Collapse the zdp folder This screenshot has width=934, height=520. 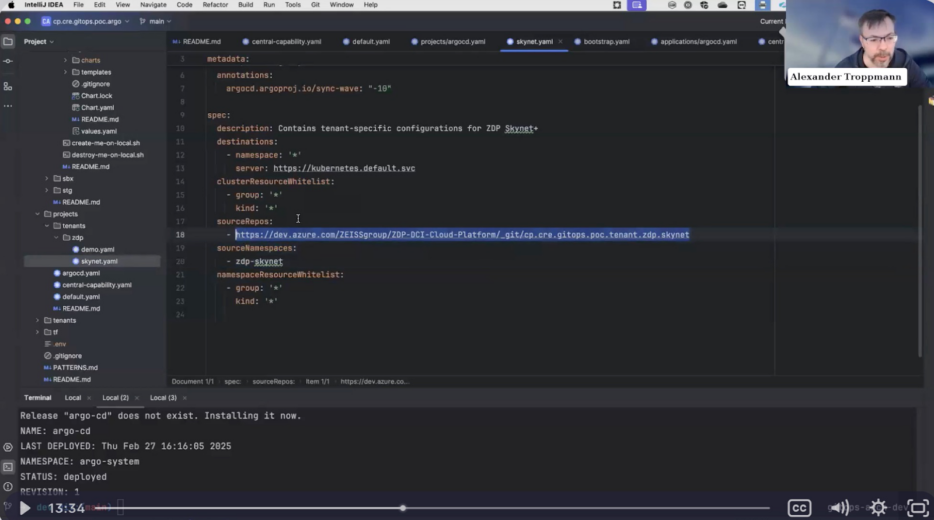pyautogui.click(x=57, y=238)
